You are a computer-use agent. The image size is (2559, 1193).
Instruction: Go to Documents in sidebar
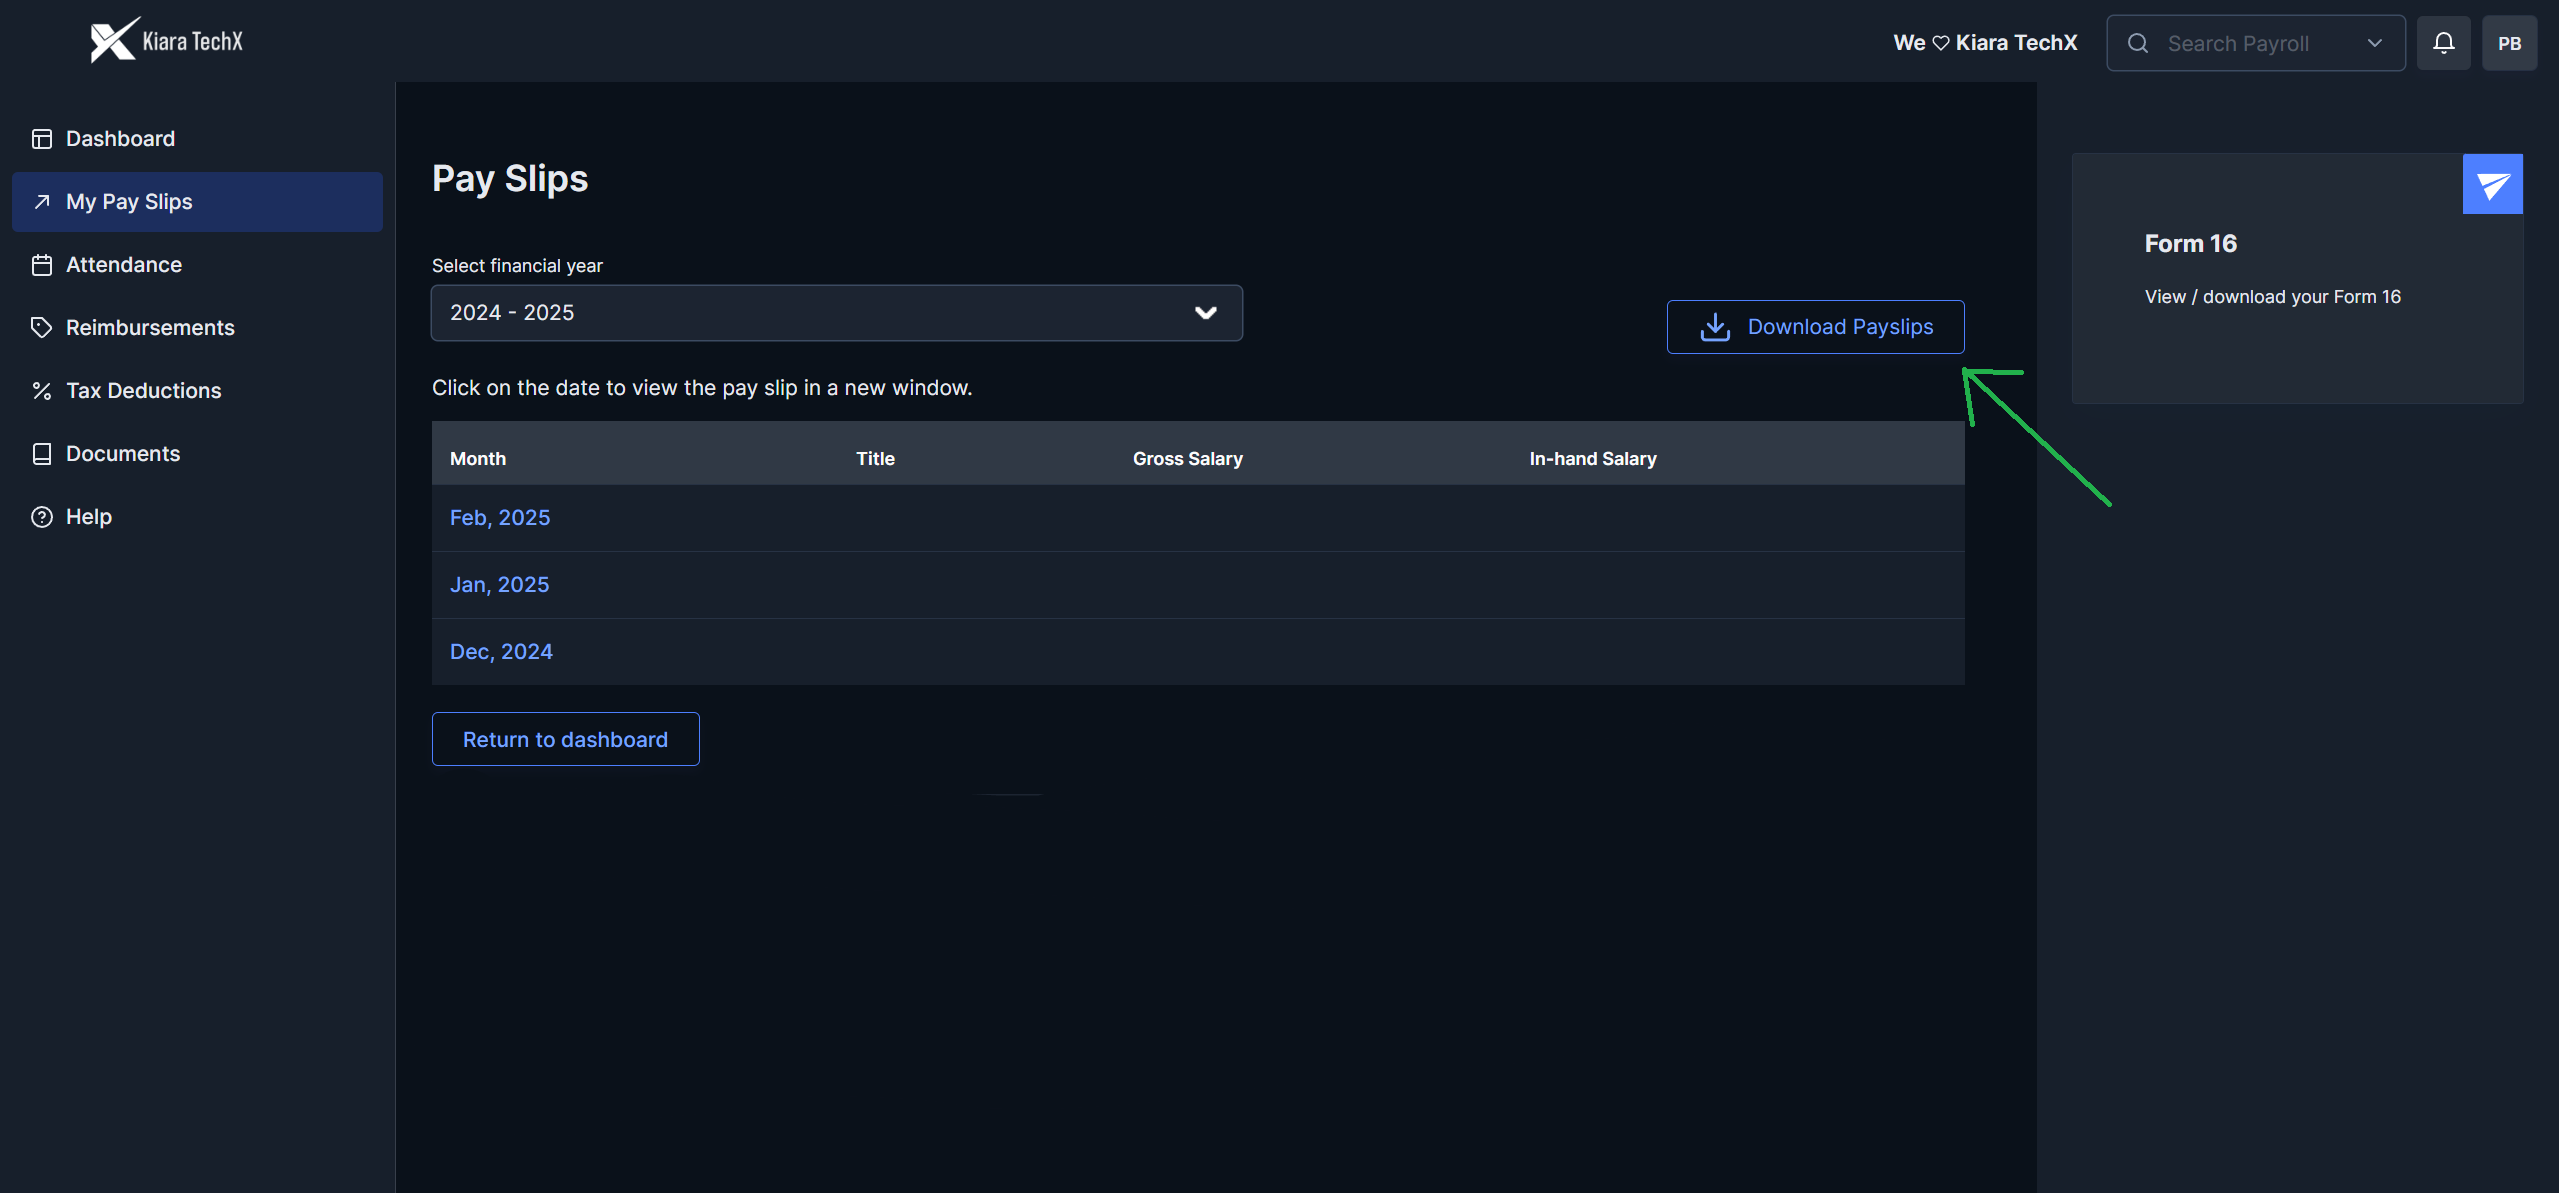pos(122,454)
